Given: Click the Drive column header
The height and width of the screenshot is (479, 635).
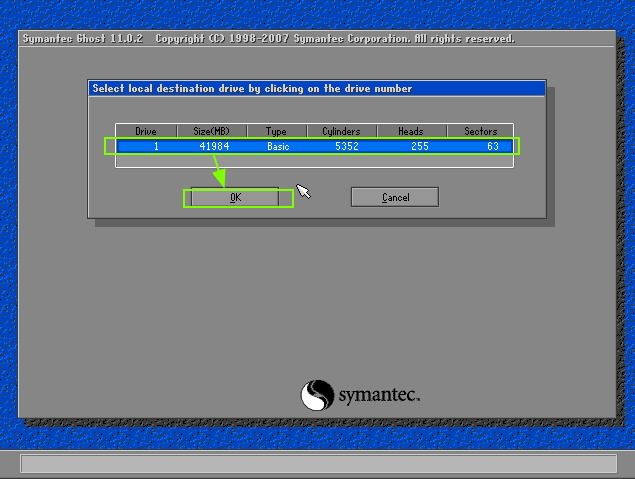Looking at the screenshot, I should [x=146, y=131].
